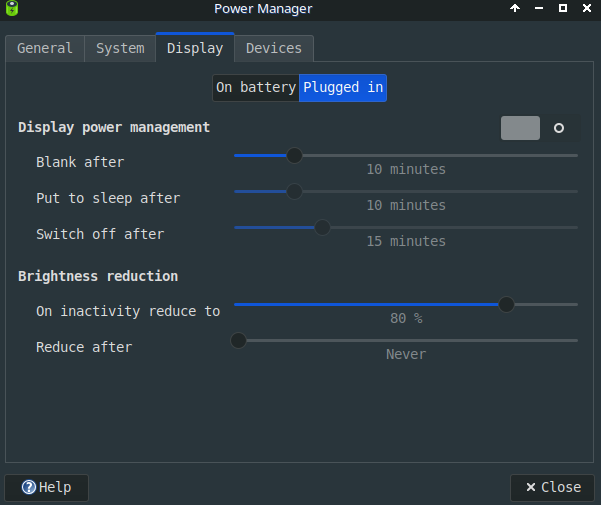Open the System tab
This screenshot has width=601, height=505.
pos(120,48)
